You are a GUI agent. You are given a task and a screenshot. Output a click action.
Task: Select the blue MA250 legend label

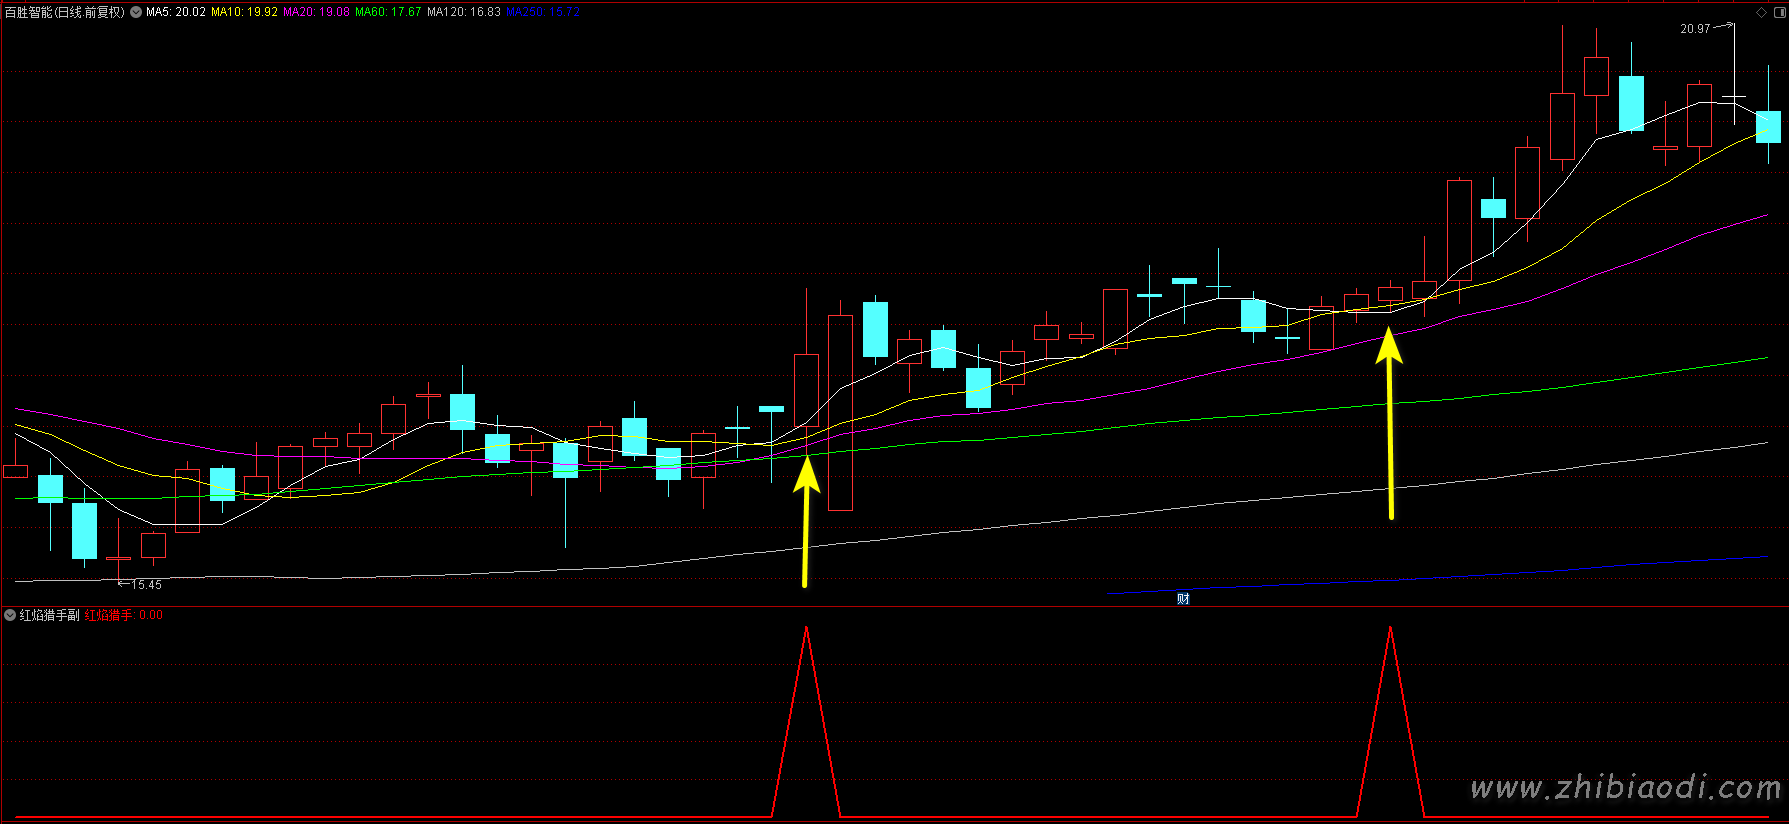[542, 12]
